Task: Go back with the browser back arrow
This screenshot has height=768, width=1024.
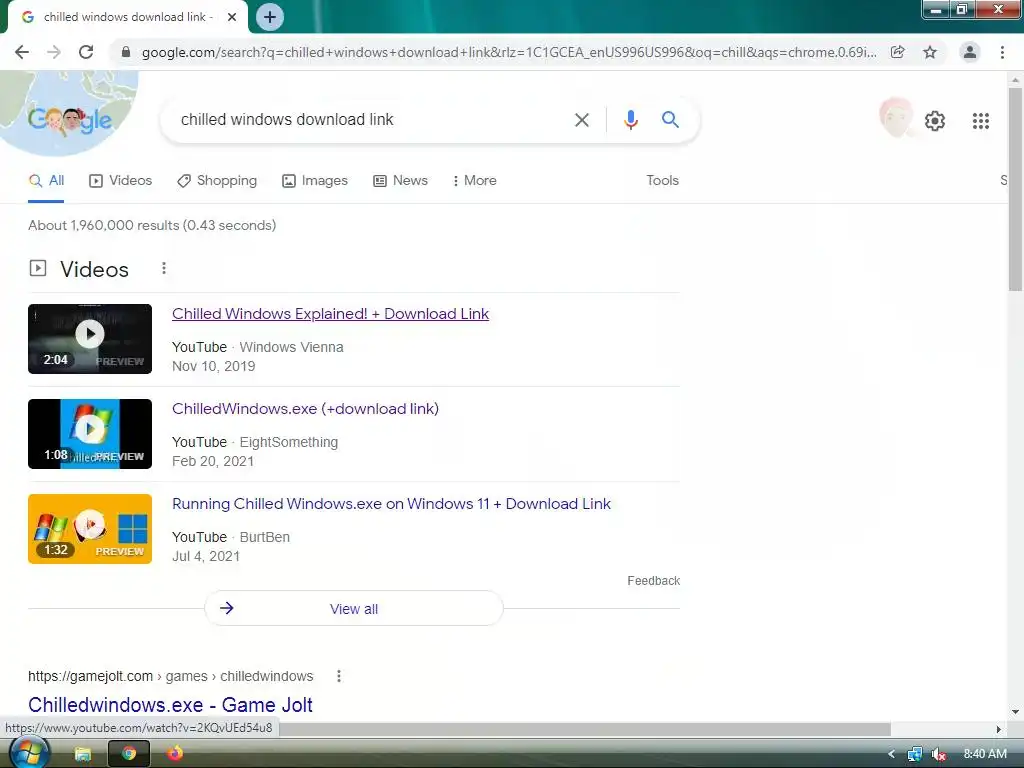Action: pos(22,52)
